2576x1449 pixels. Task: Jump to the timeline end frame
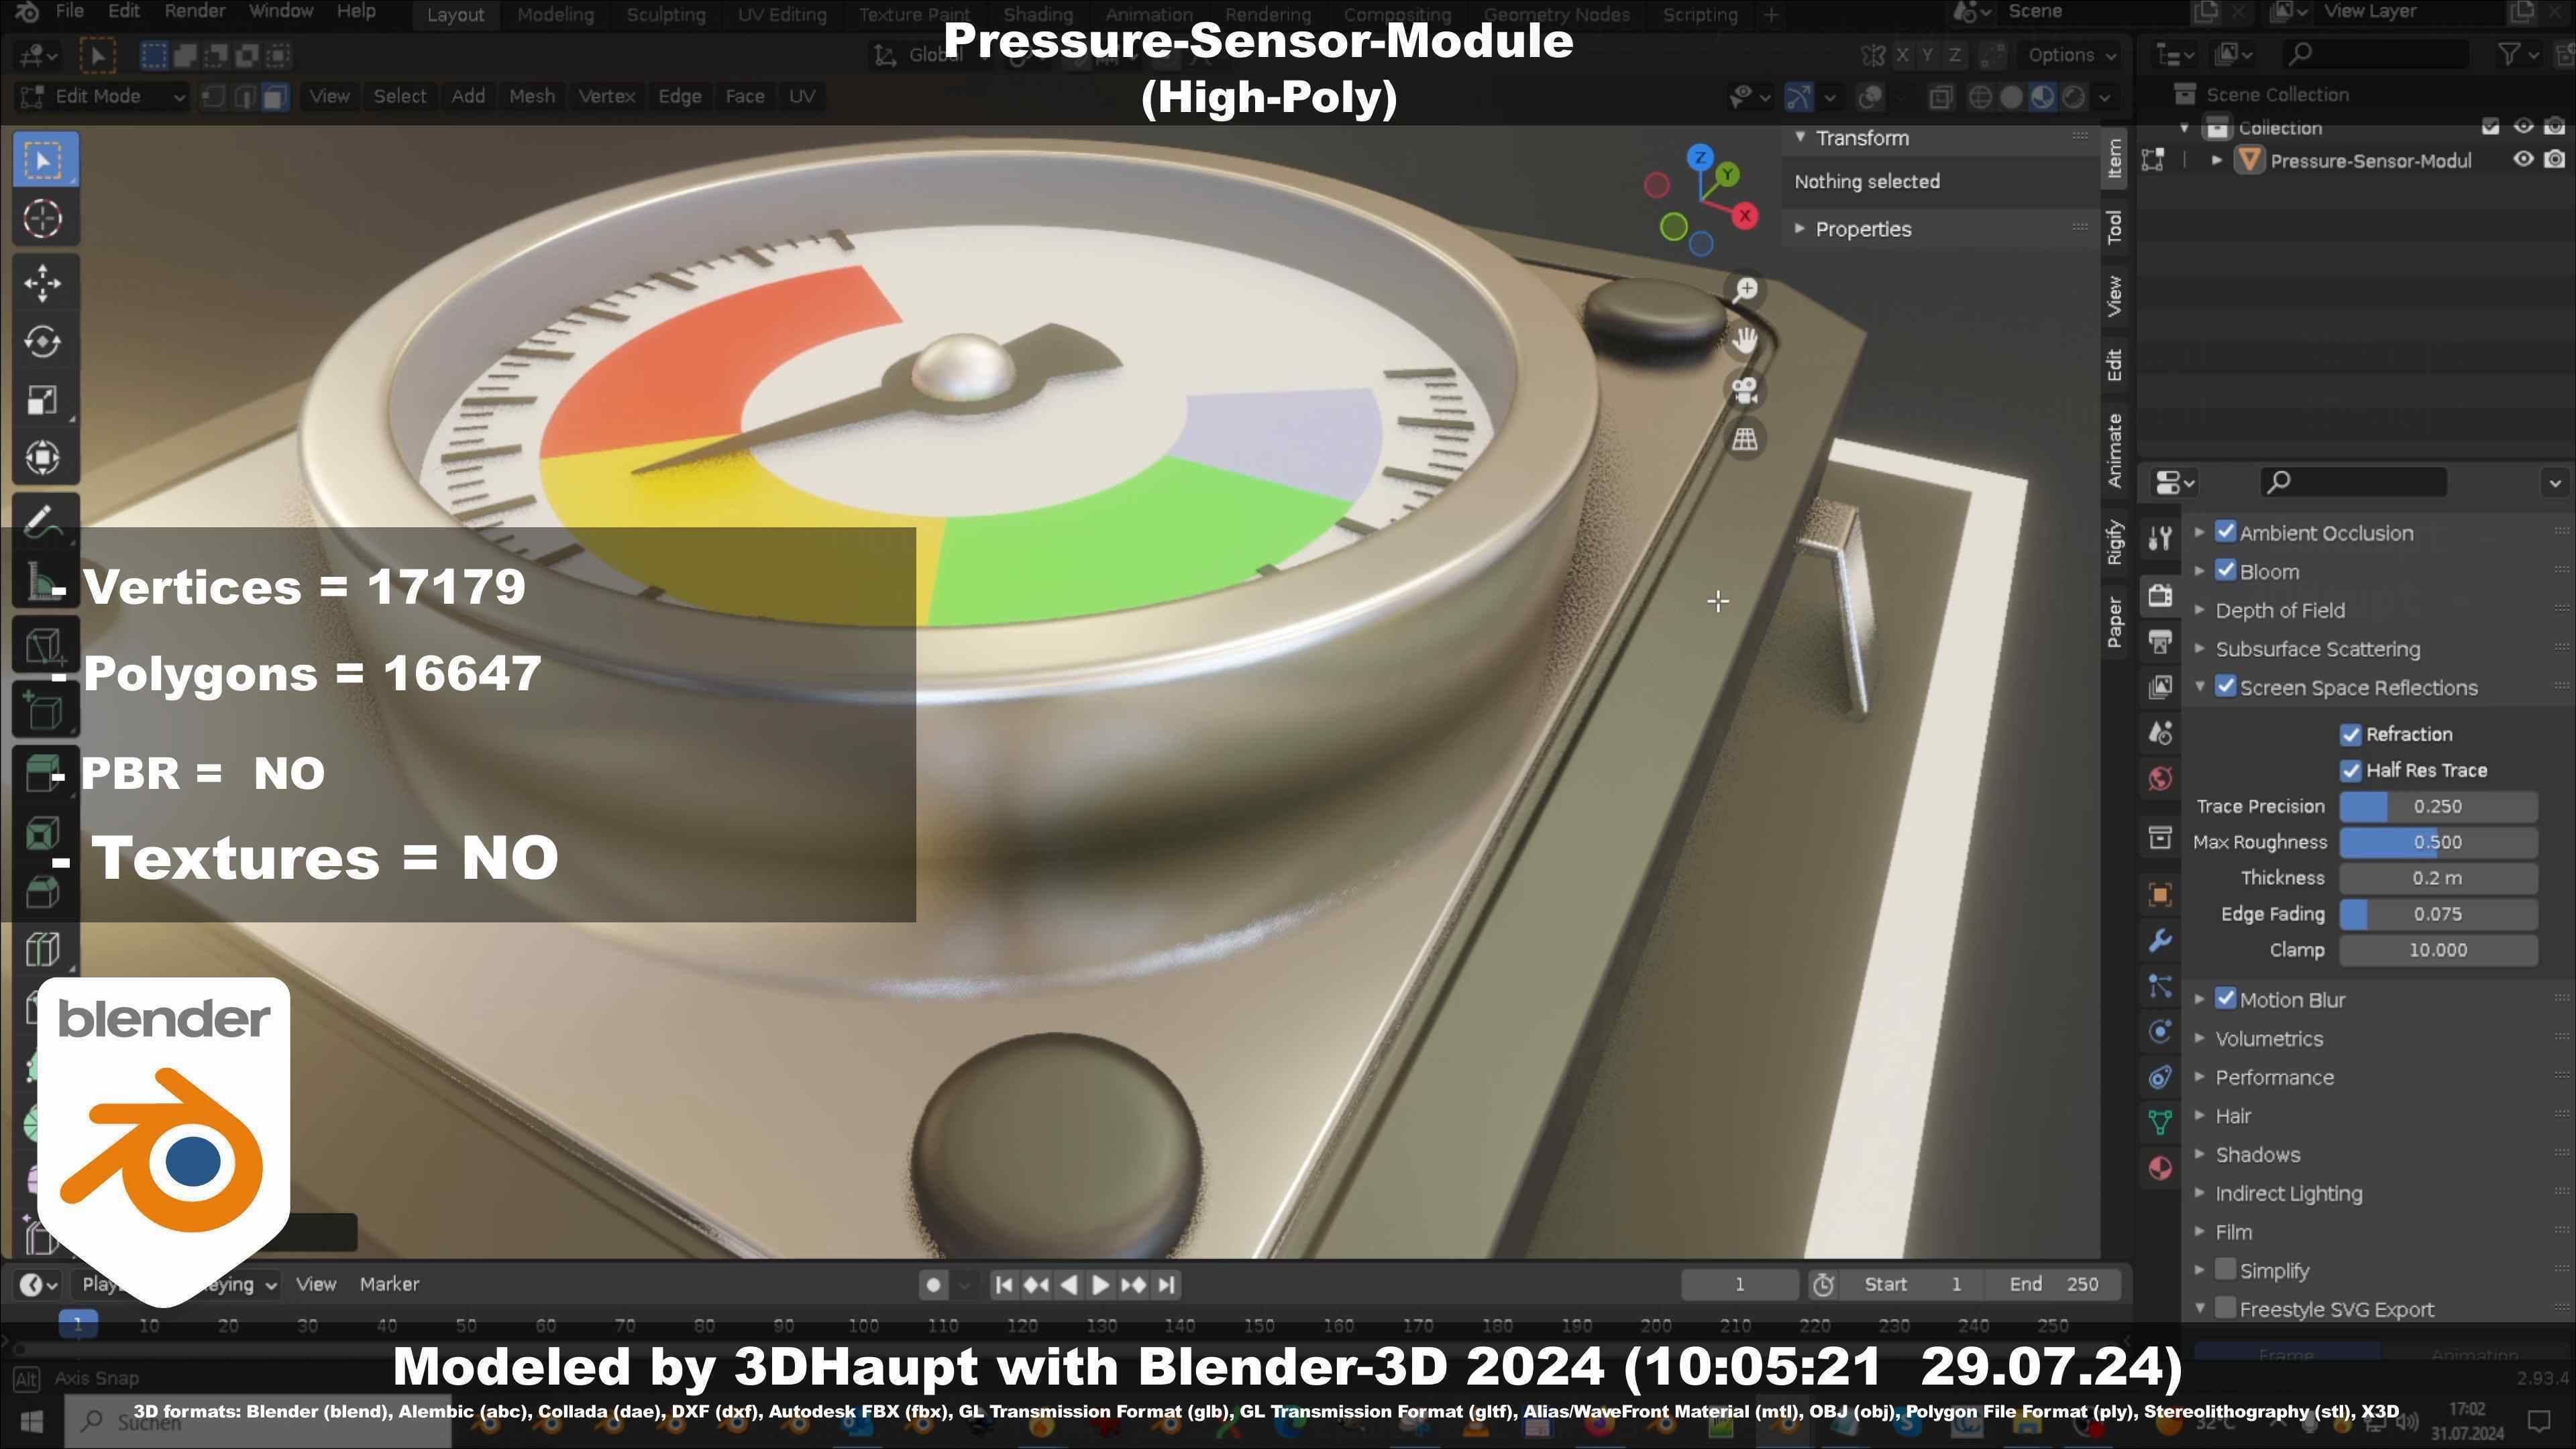coord(1166,1285)
